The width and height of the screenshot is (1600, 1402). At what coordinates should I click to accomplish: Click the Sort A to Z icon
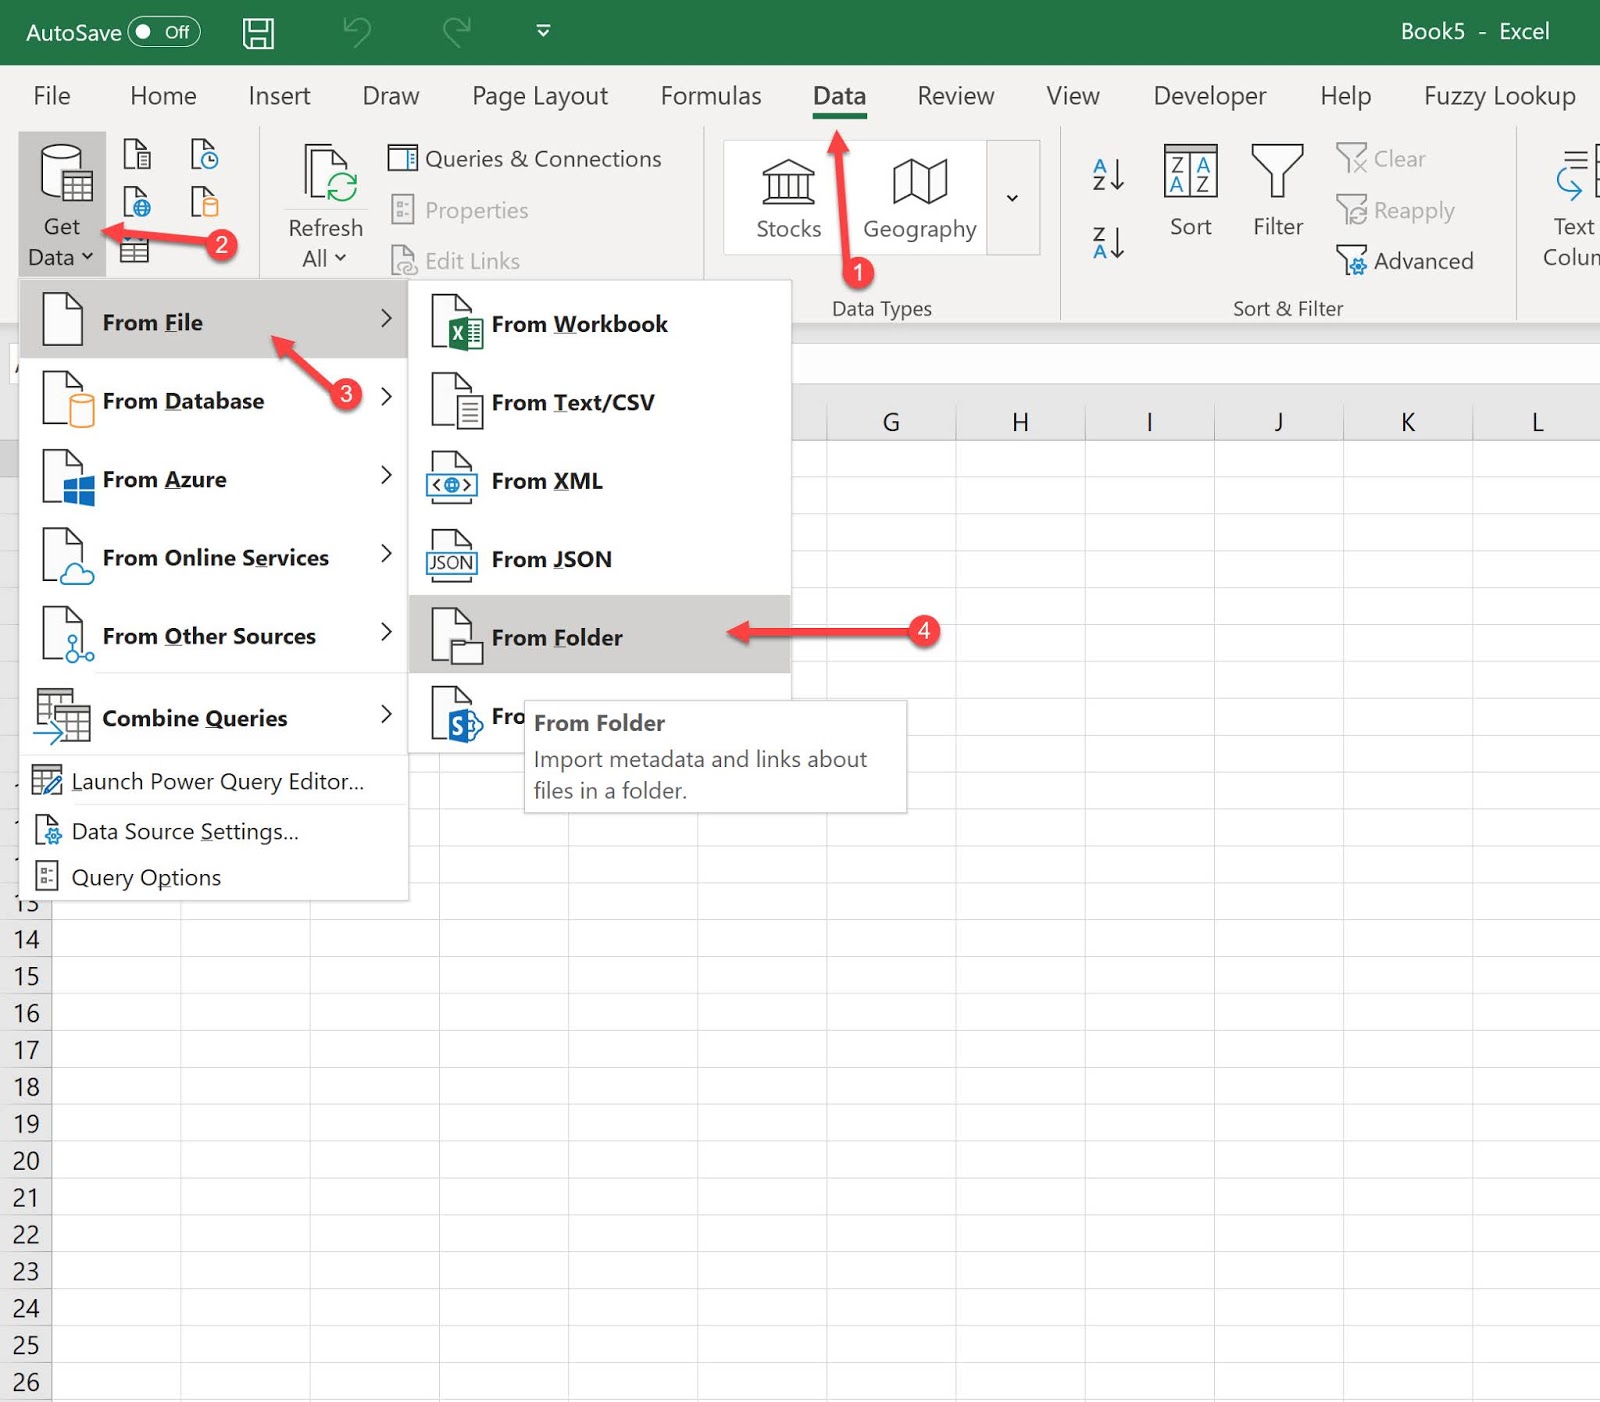pos(1105,175)
